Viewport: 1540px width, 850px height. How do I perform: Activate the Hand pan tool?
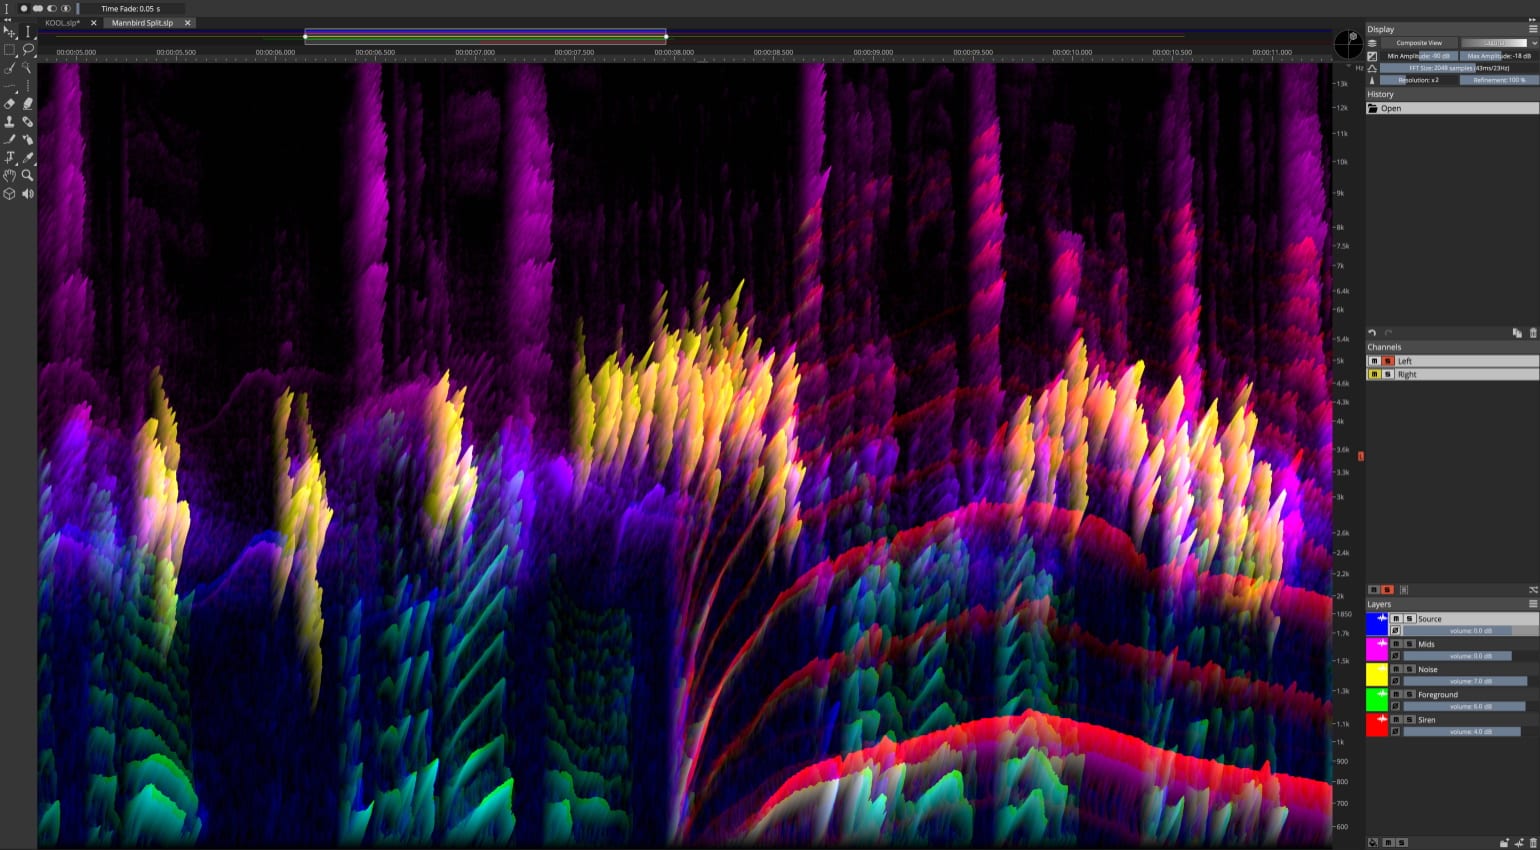(x=10, y=175)
